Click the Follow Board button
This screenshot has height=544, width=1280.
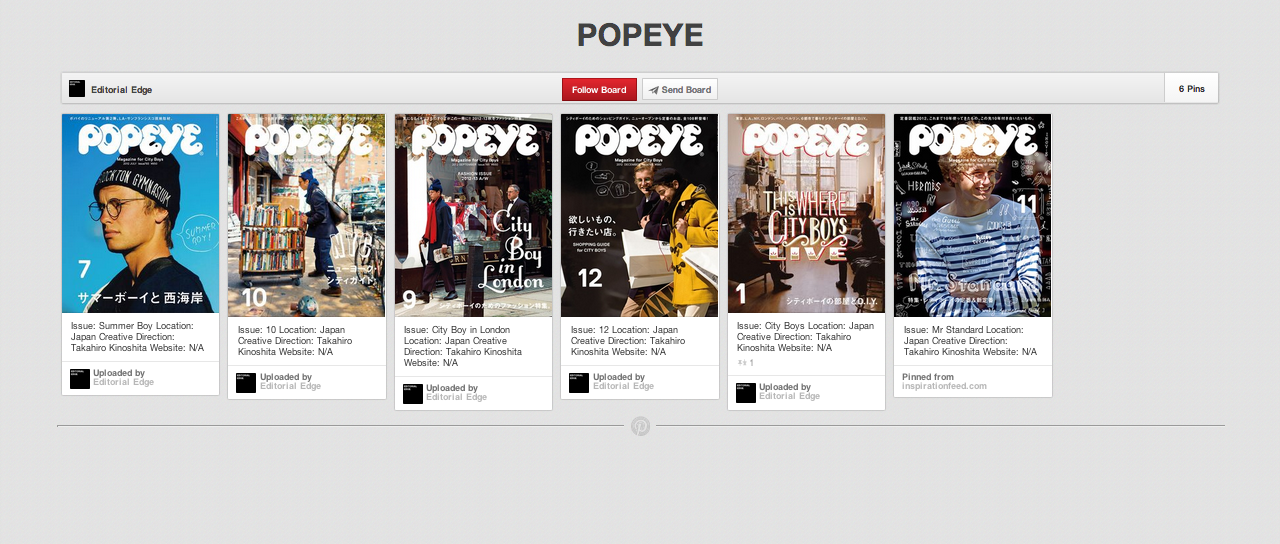pos(599,89)
